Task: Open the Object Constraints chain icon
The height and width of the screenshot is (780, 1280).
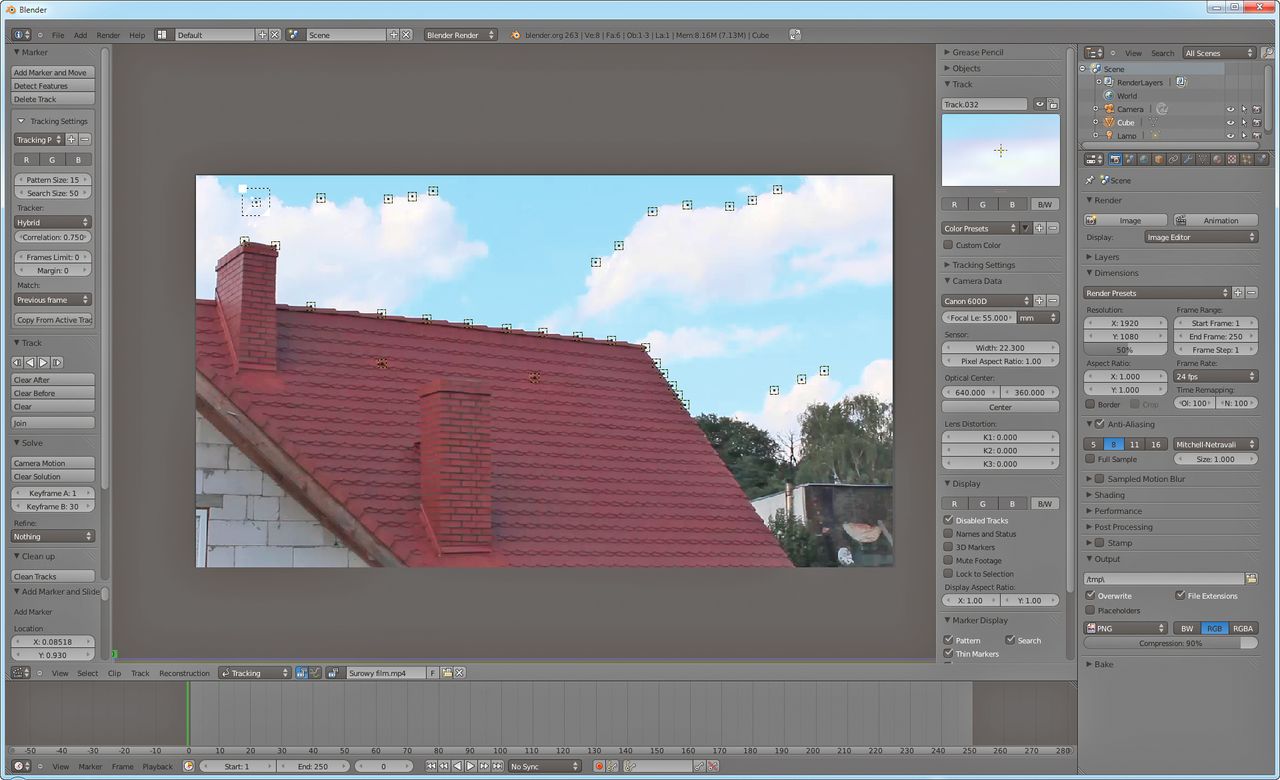Action: [x=1173, y=159]
